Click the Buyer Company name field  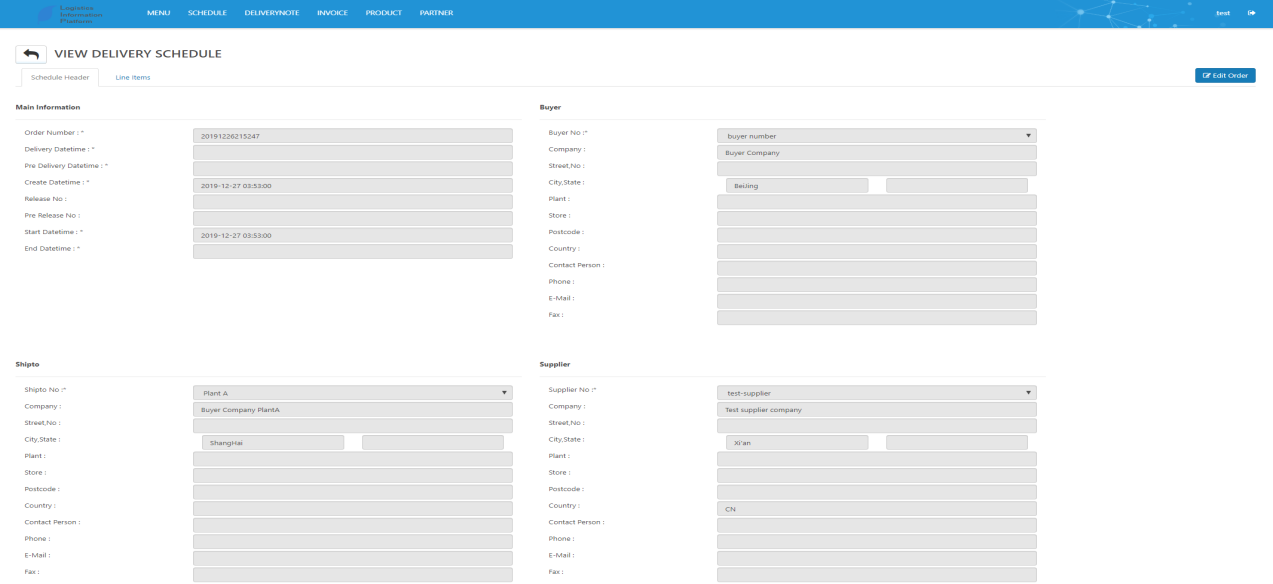coord(876,152)
